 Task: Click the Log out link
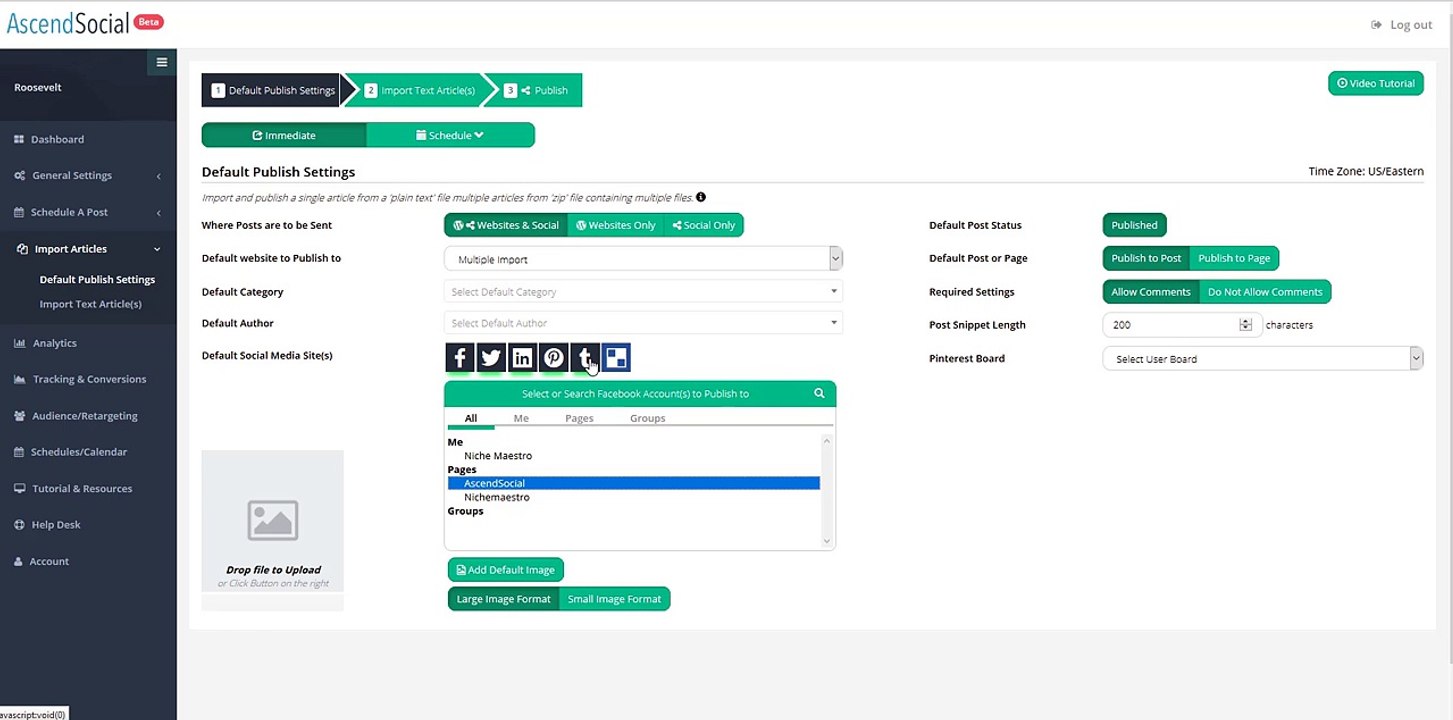coord(1411,25)
